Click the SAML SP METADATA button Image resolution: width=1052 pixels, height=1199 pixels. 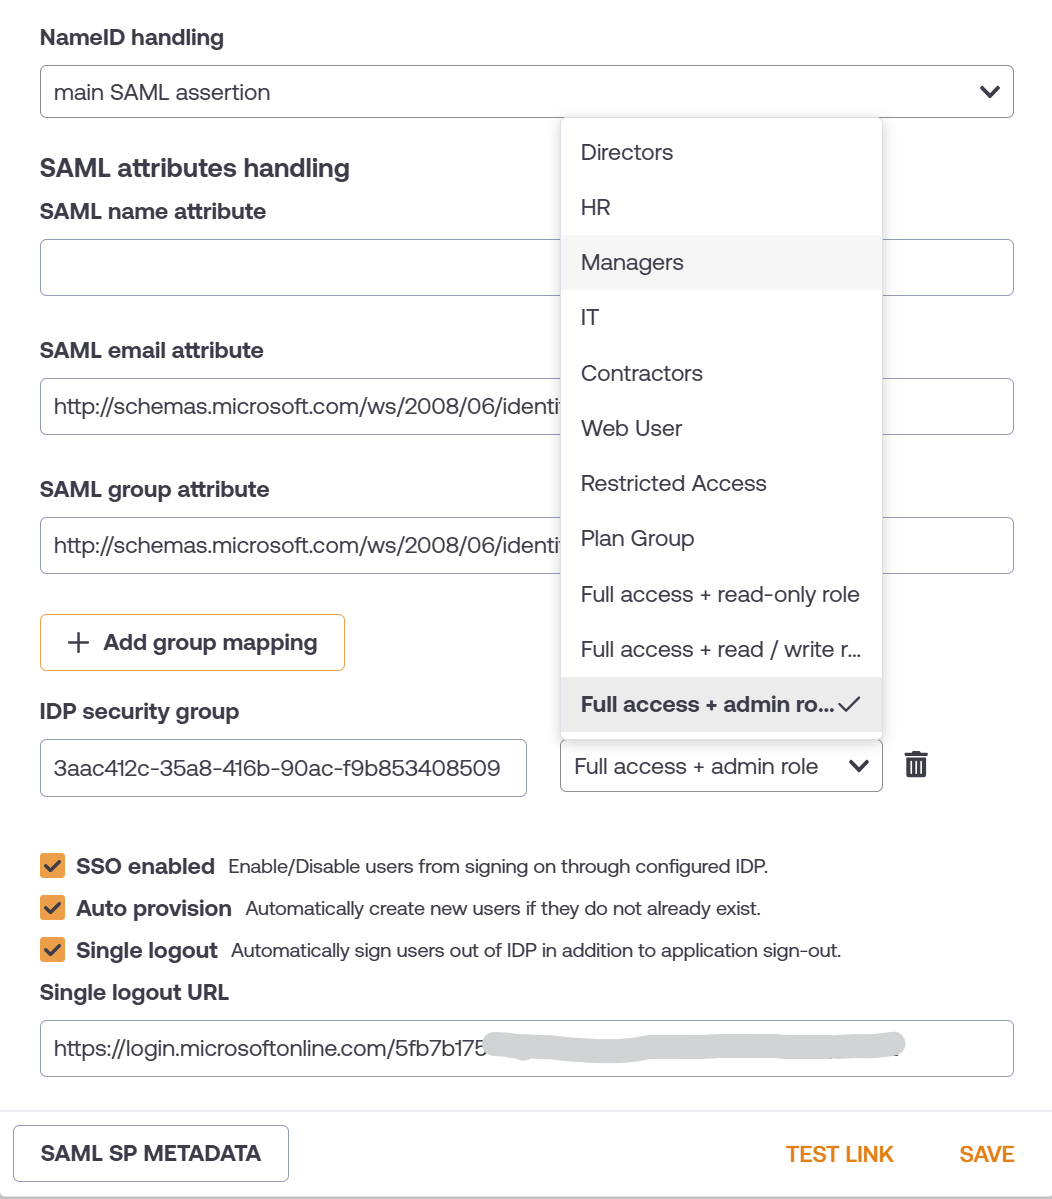151,1153
